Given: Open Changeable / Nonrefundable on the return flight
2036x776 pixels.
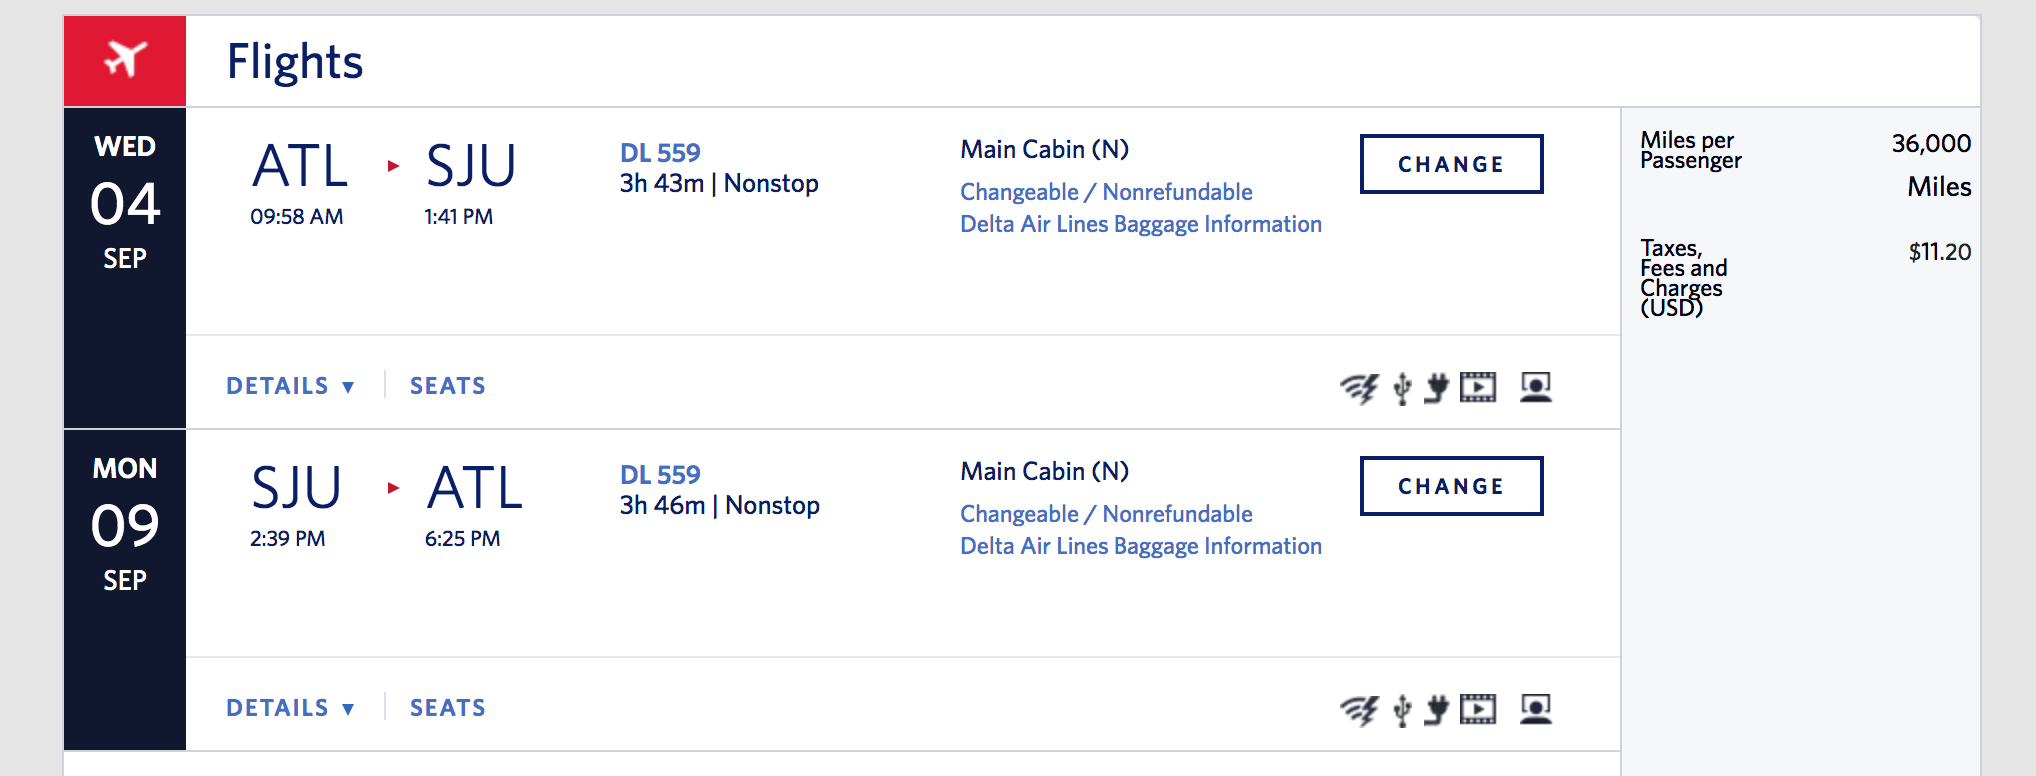Looking at the screenshot, I should point(1106,514).
